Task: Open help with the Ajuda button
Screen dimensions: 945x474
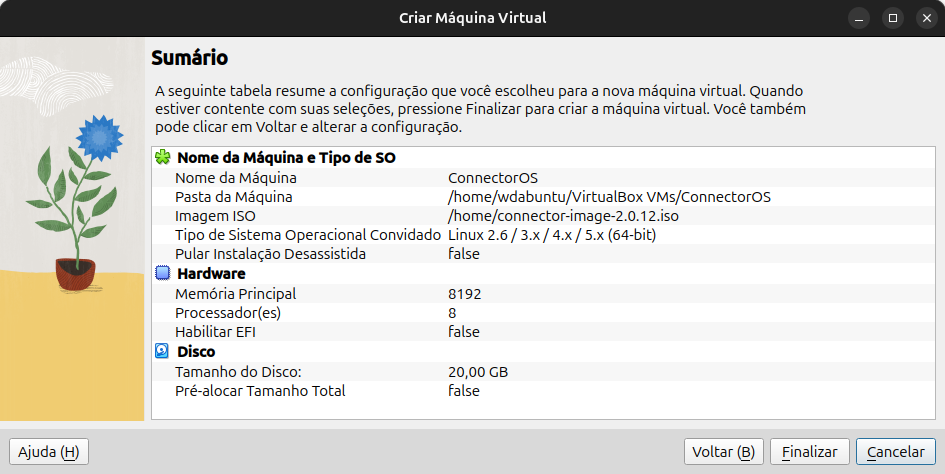Action: pyautogui.click(x=49, y=452)
